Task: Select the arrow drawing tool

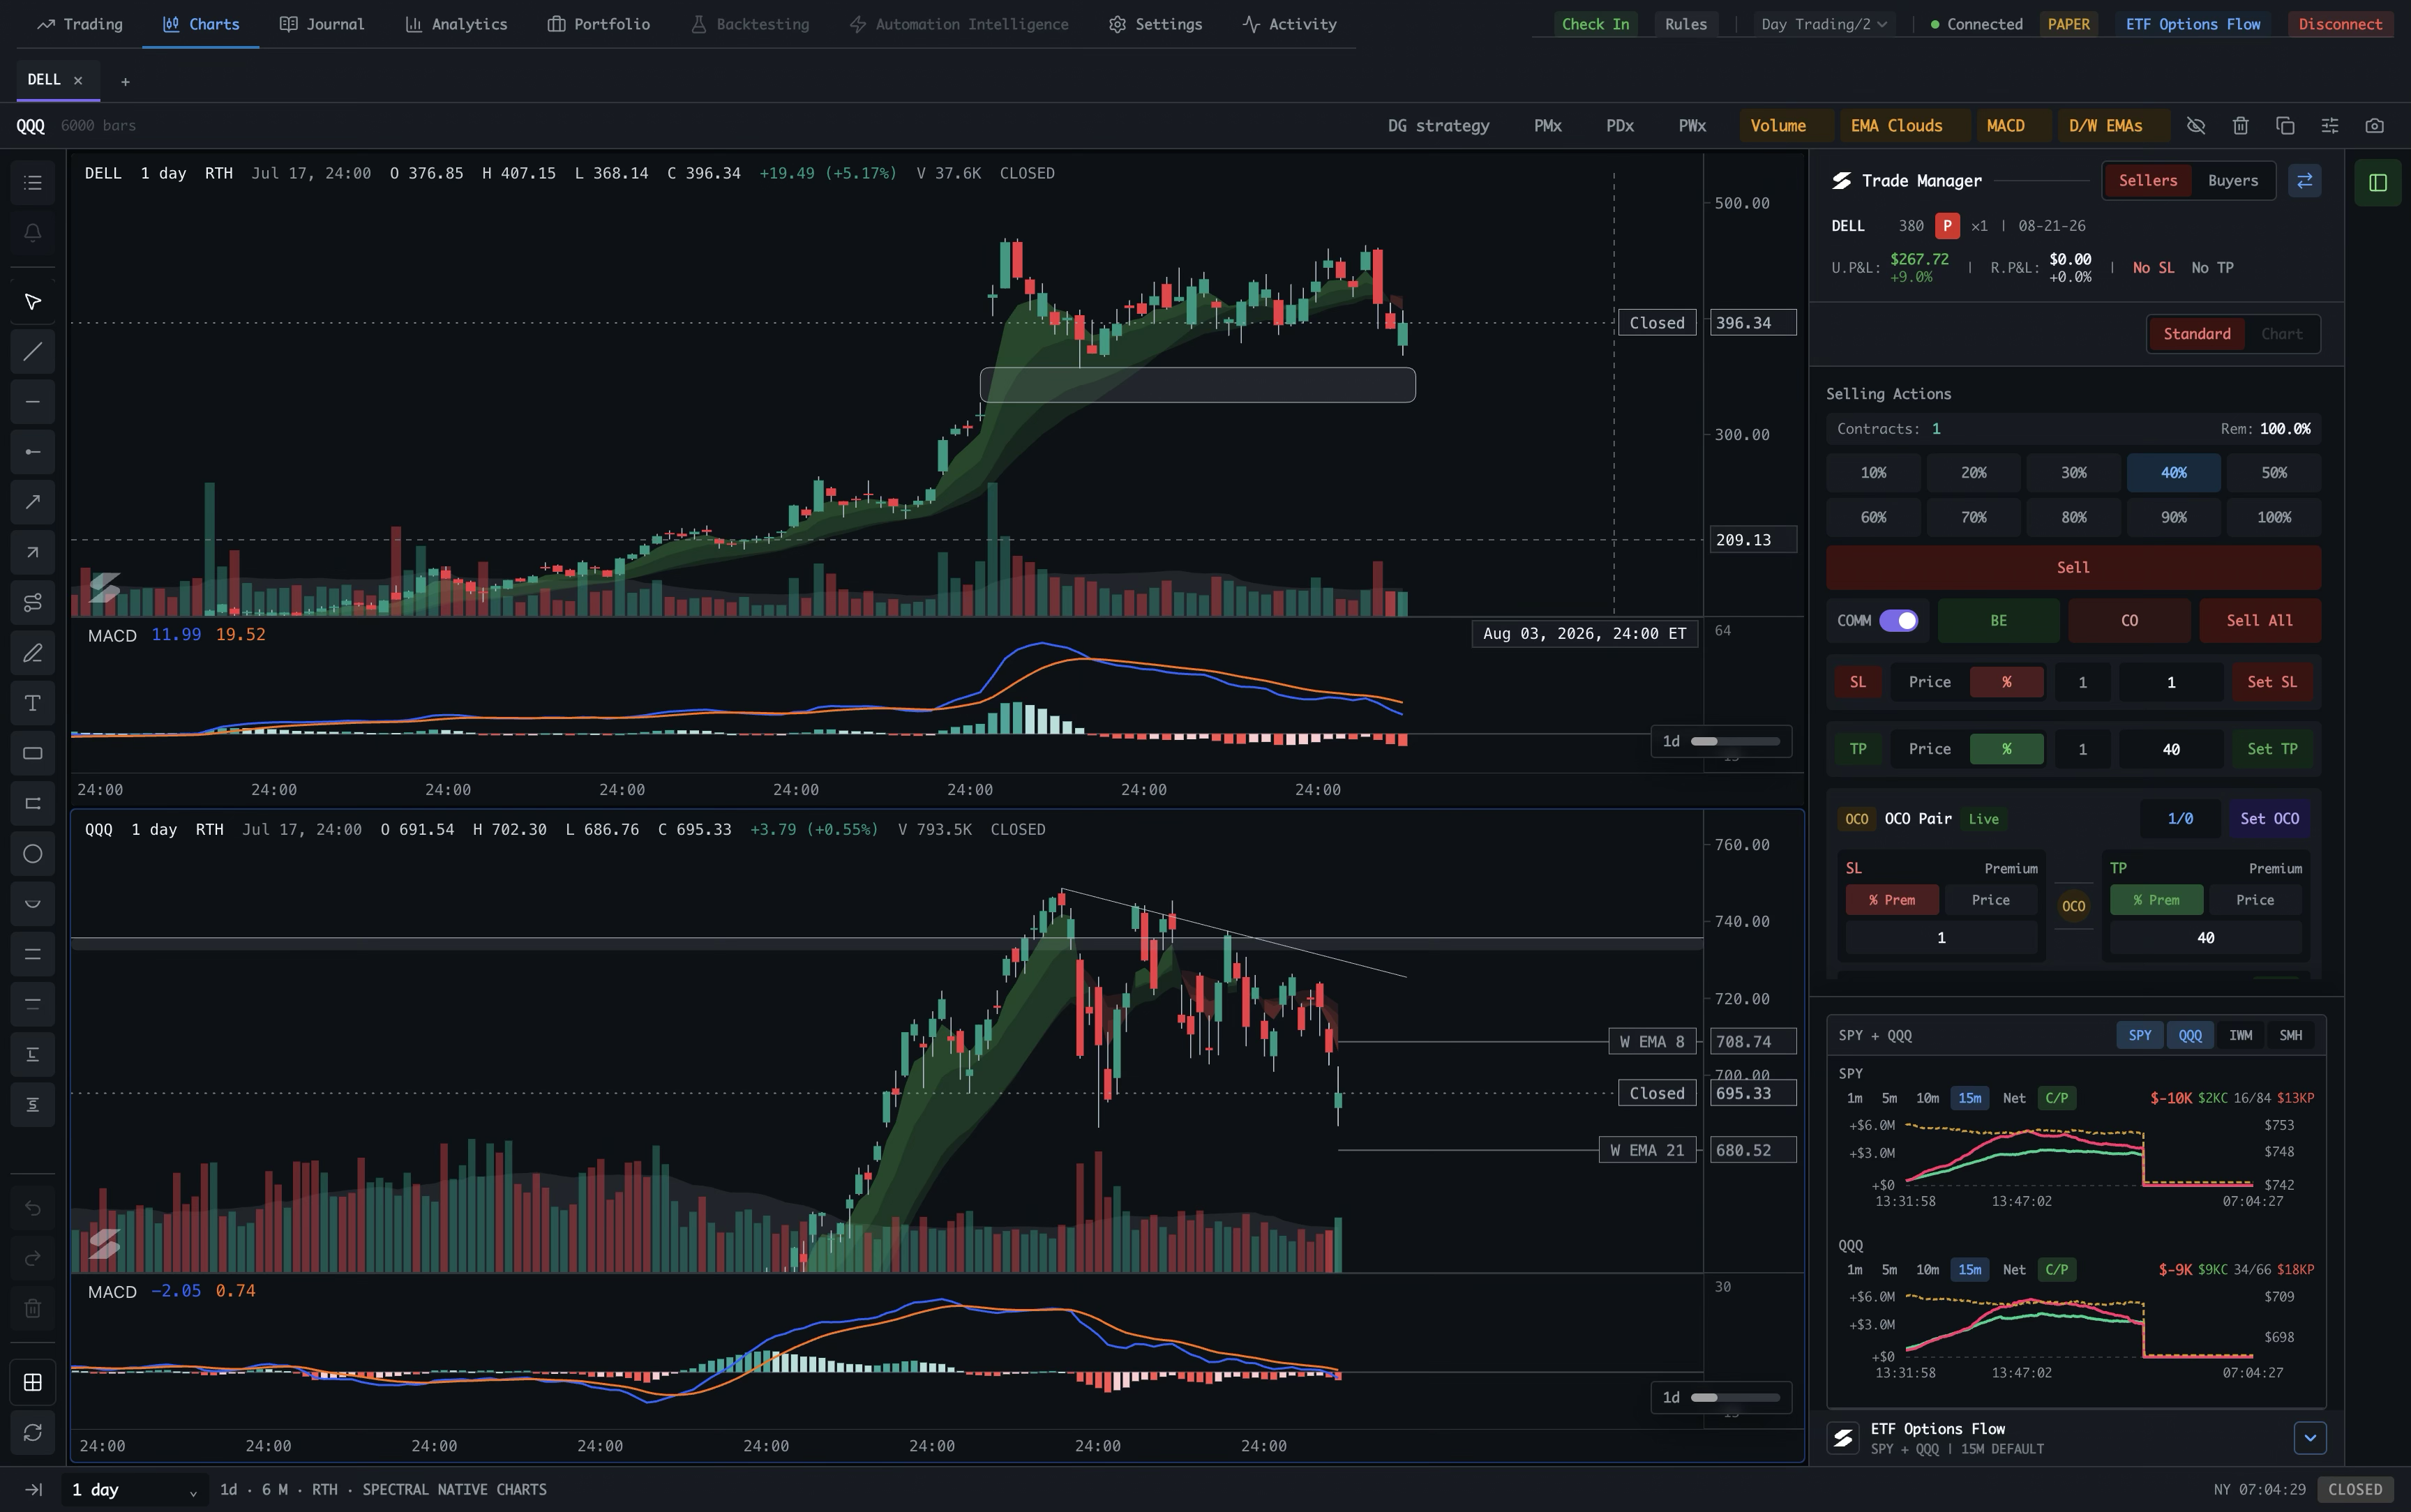Action: point(32,502)
